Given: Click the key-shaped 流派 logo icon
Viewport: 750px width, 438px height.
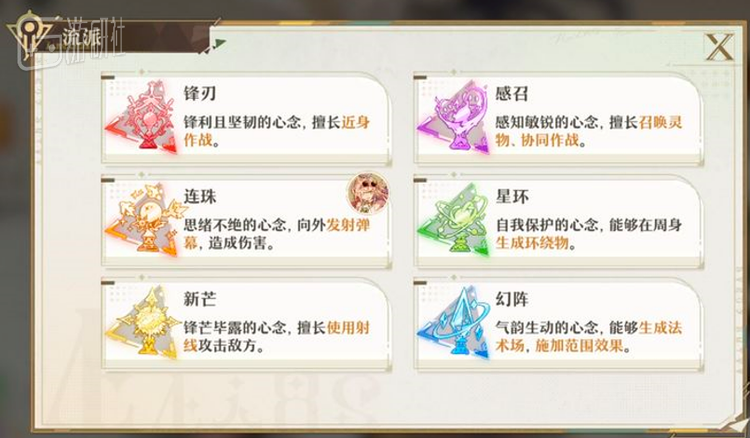Looking at the screenshot, I should (30, 35).
